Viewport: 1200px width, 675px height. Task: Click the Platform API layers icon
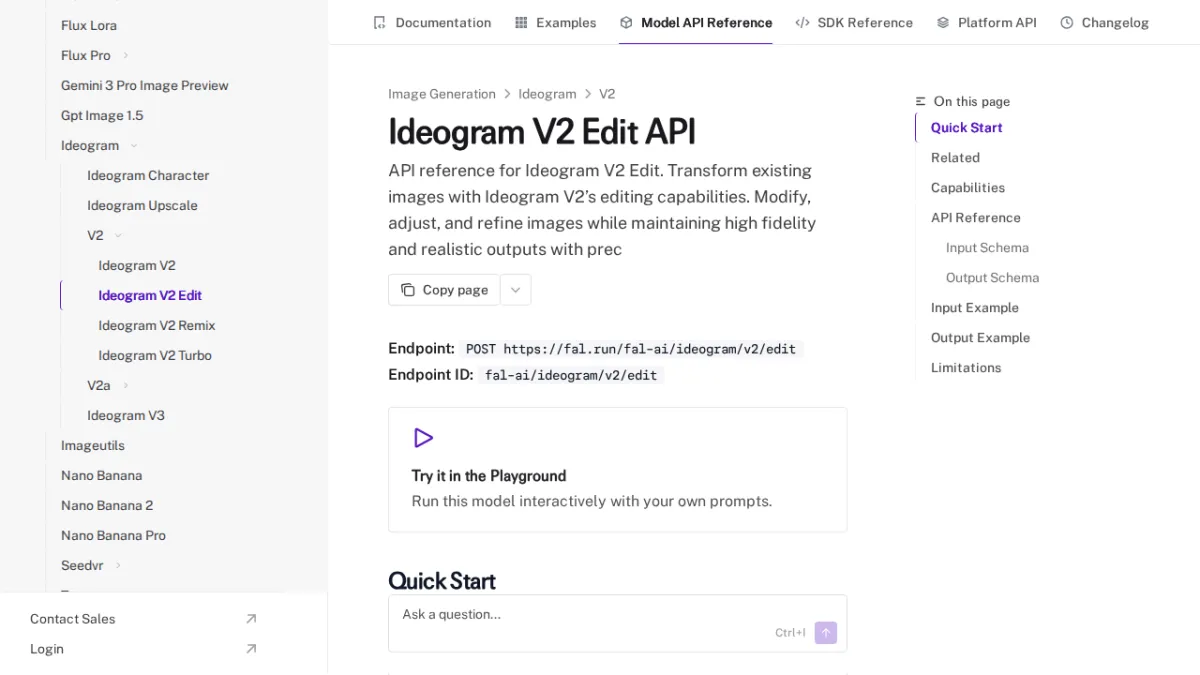coord(943,22)
